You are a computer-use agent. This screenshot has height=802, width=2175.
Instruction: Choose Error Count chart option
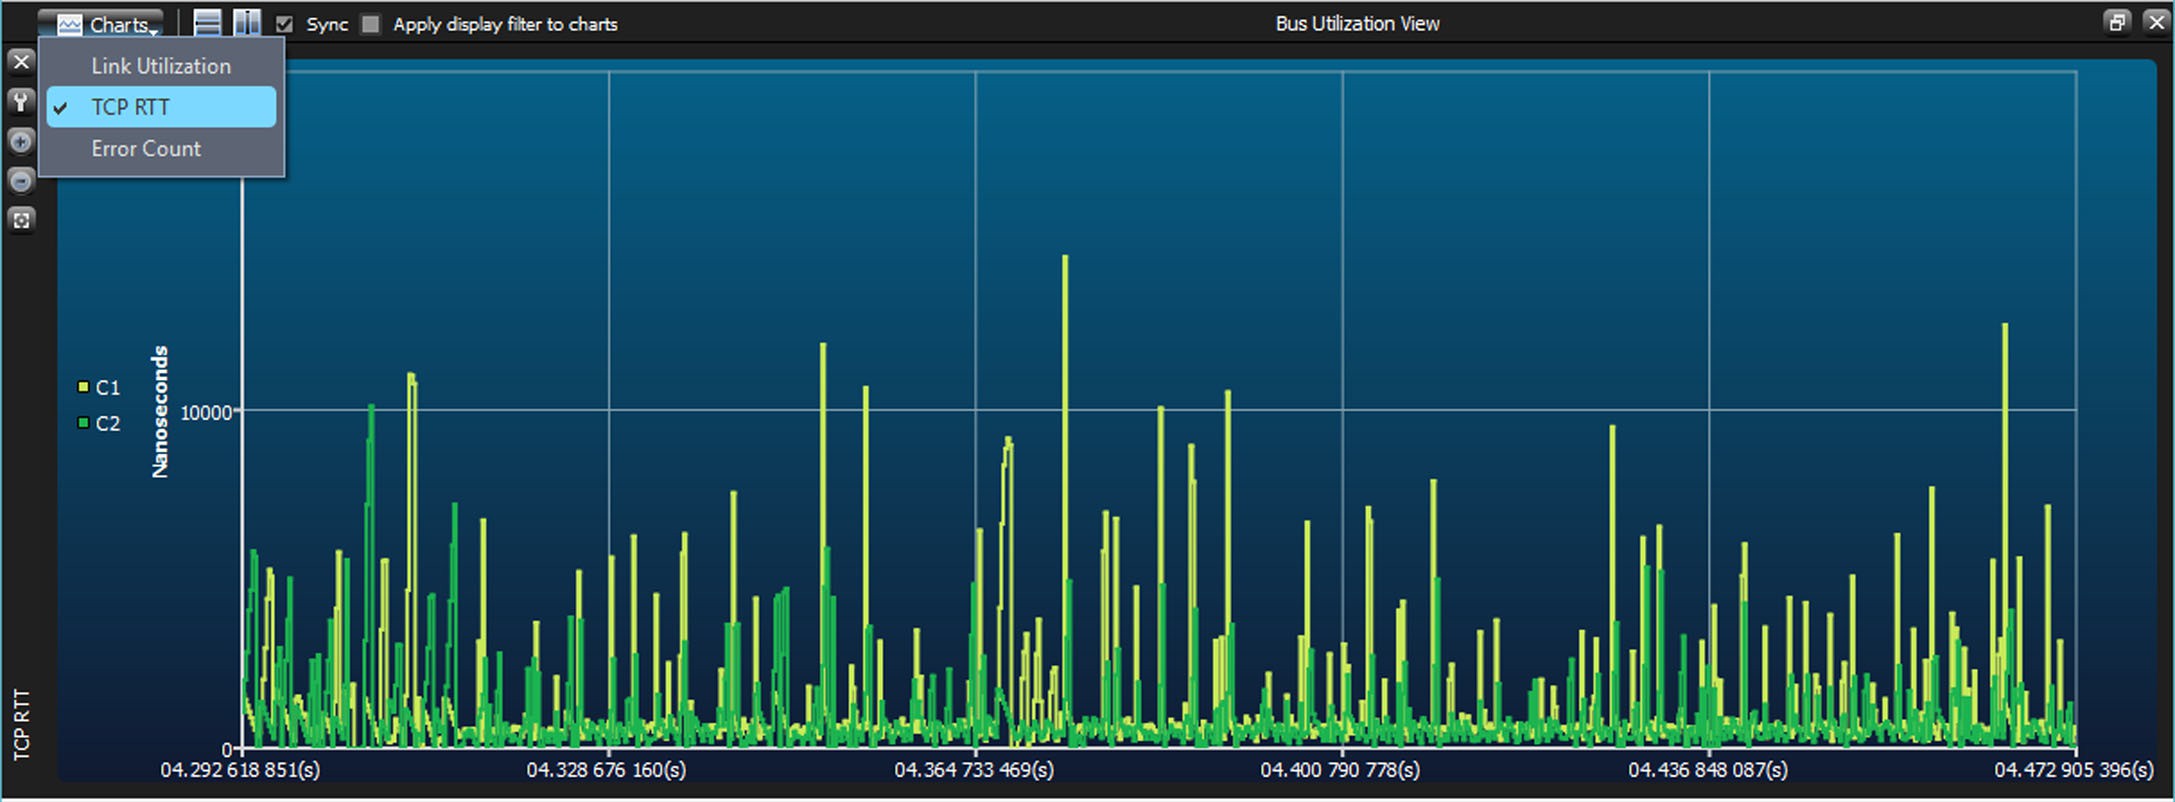point(161,148)
